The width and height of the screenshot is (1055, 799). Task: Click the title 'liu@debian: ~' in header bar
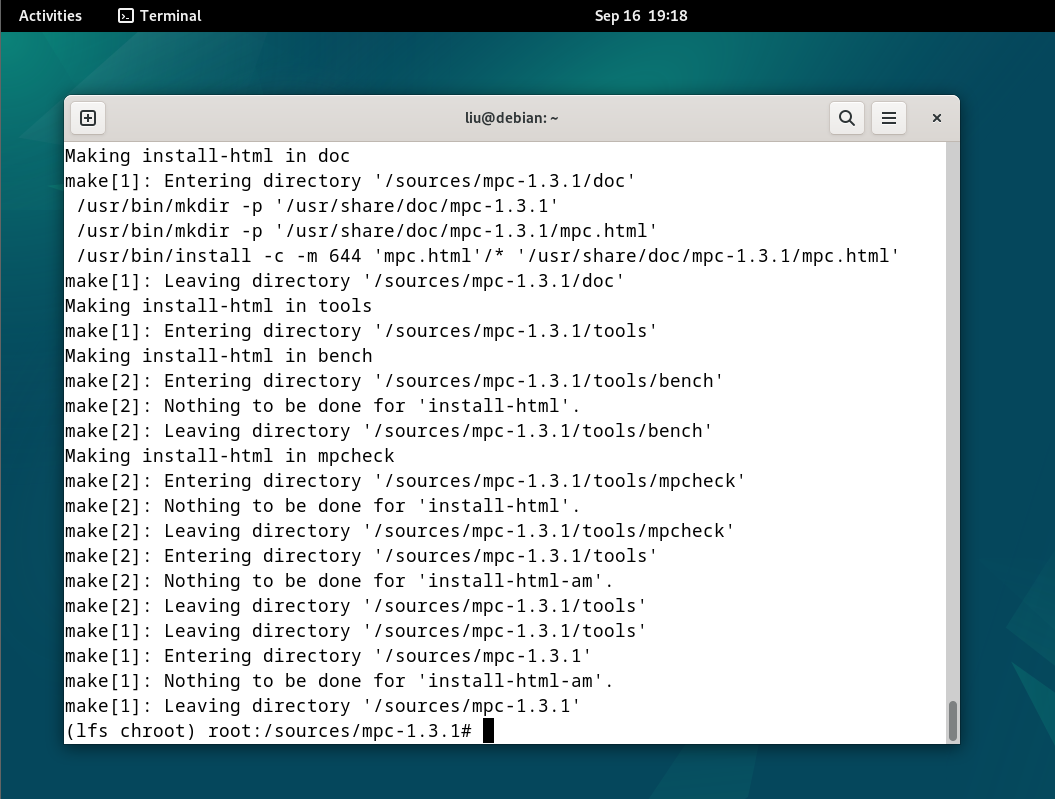pos(511,118)
